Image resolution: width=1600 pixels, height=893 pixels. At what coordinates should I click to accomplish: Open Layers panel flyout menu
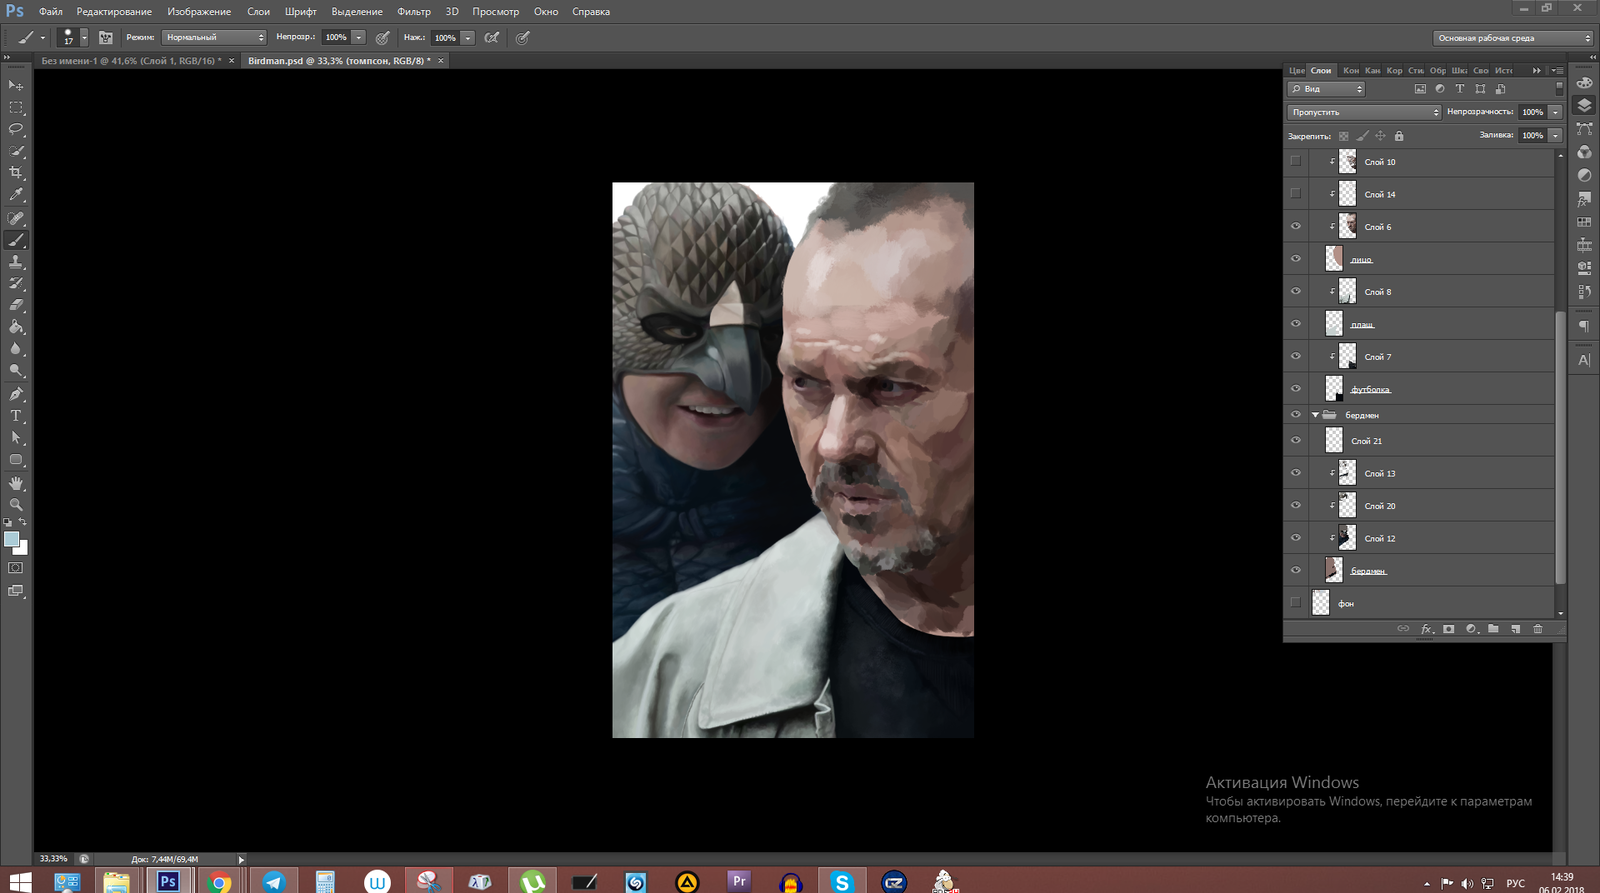(1558, 70)
